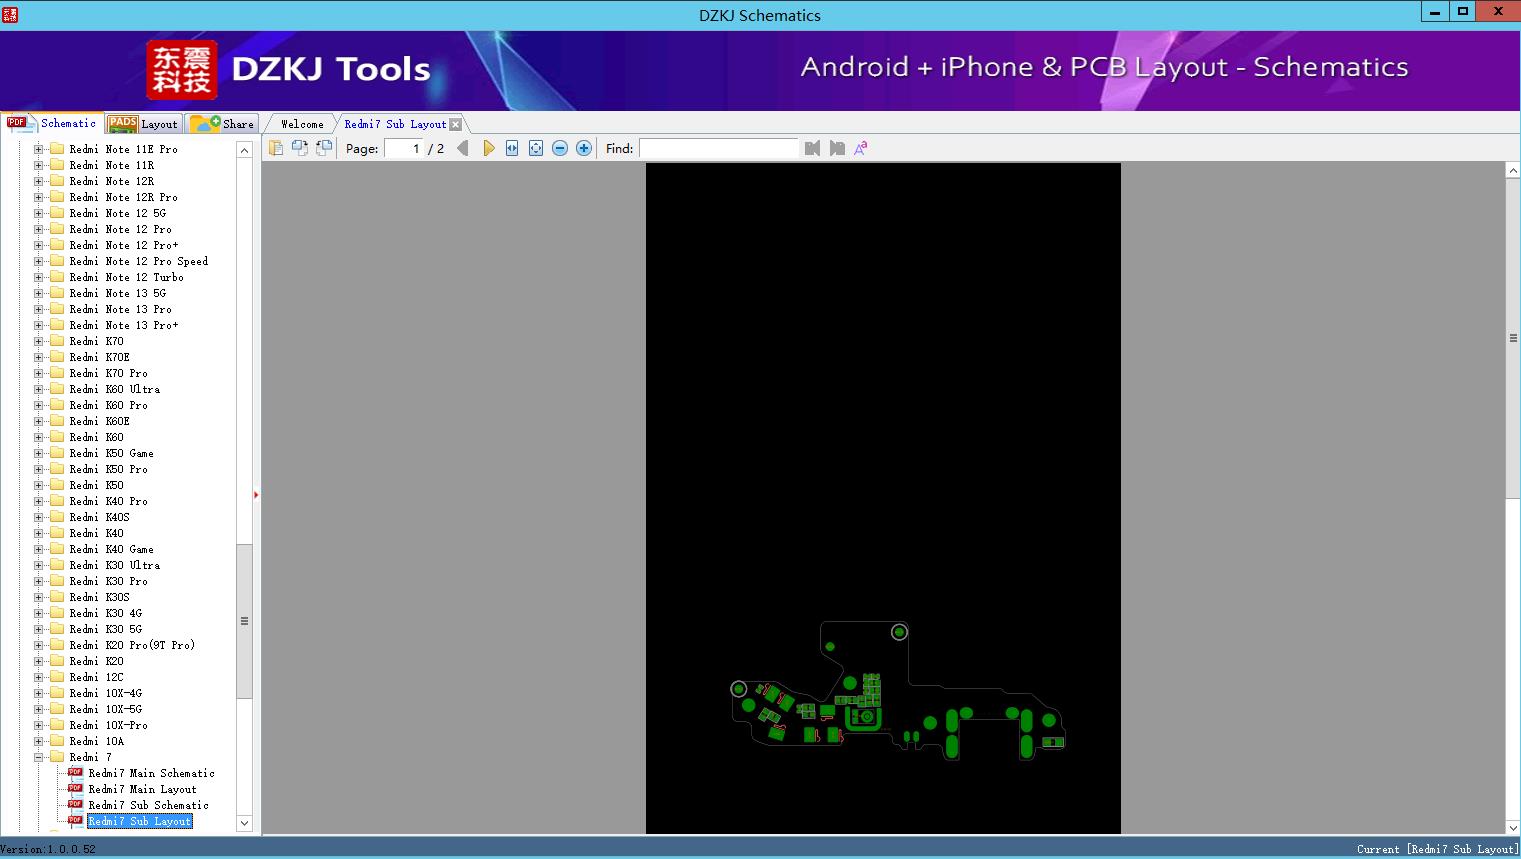Select the Redmi7 Sub Layout PDF
1521x859 pixels.
[x=140, y=821]
